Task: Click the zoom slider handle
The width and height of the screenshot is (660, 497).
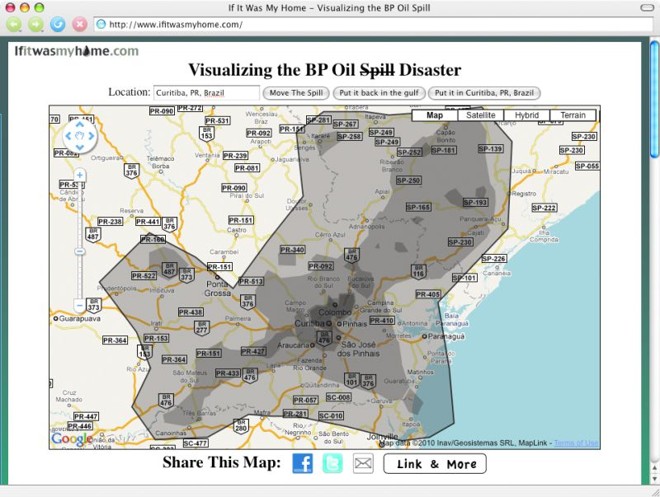Action: pyautogui.click(x=80, y=252)
